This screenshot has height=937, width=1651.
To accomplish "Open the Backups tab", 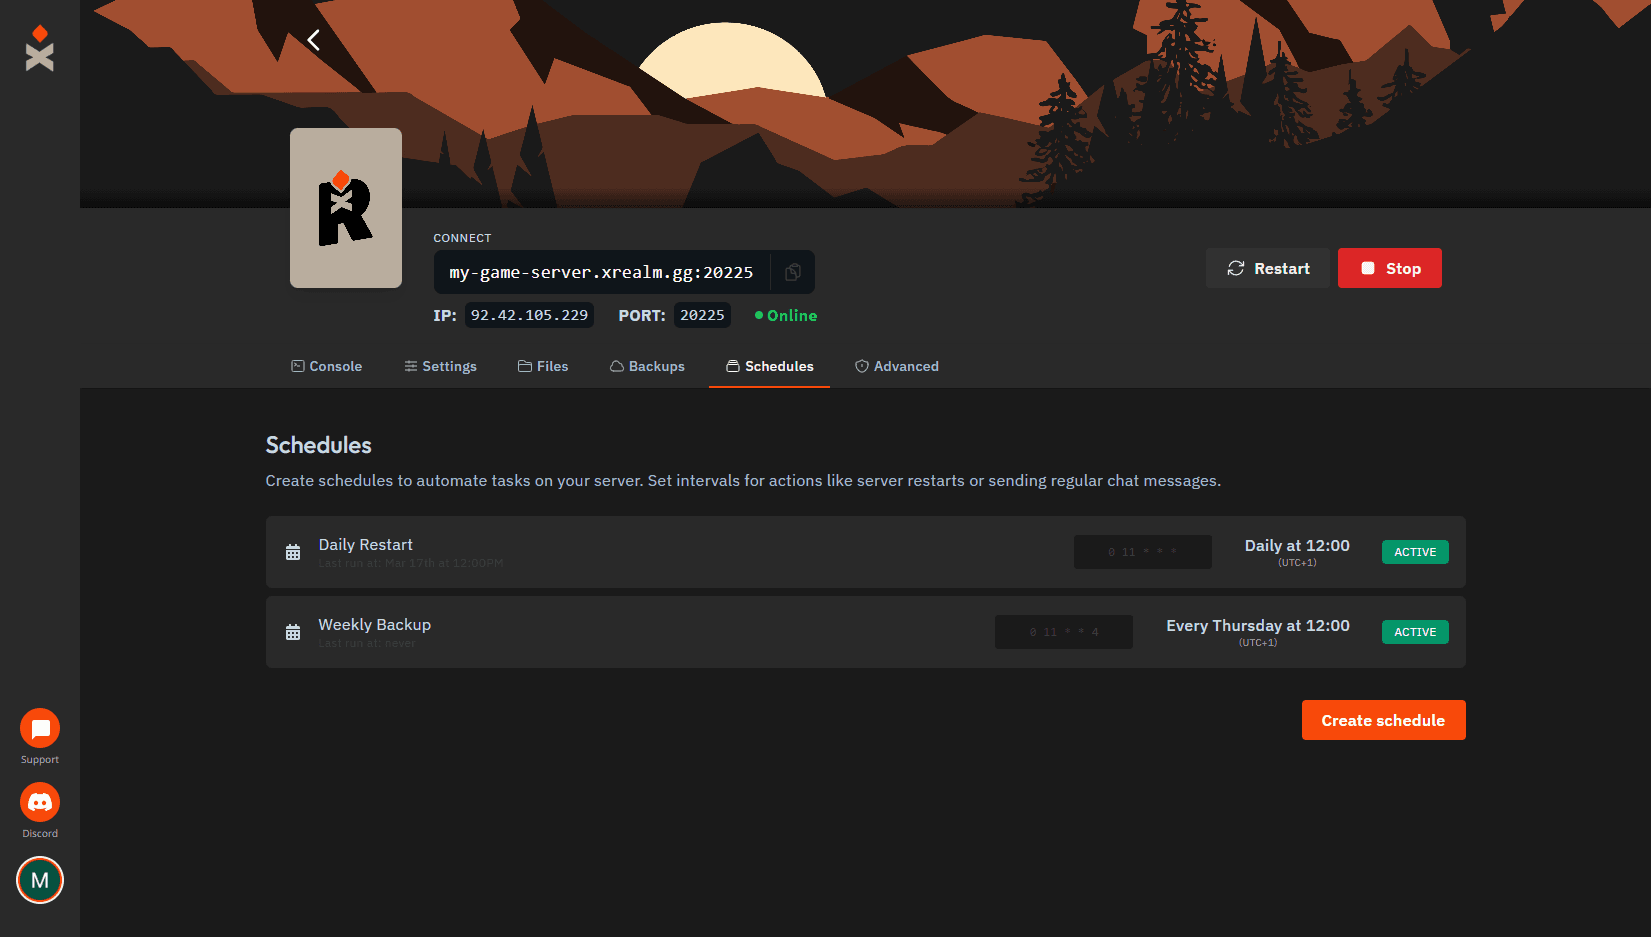I will click(647, 366).
